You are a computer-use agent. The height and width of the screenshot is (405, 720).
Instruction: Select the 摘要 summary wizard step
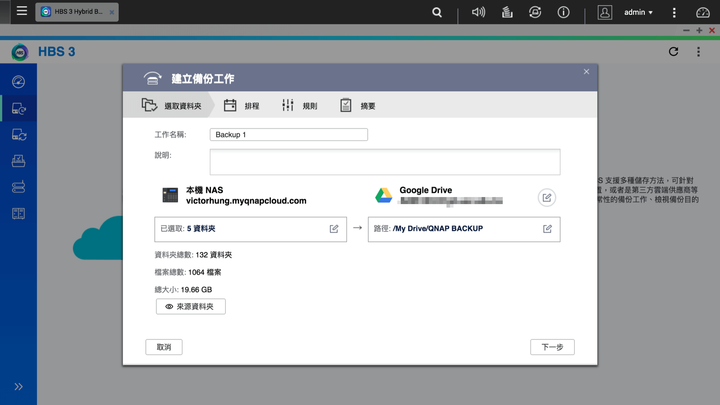358,106
